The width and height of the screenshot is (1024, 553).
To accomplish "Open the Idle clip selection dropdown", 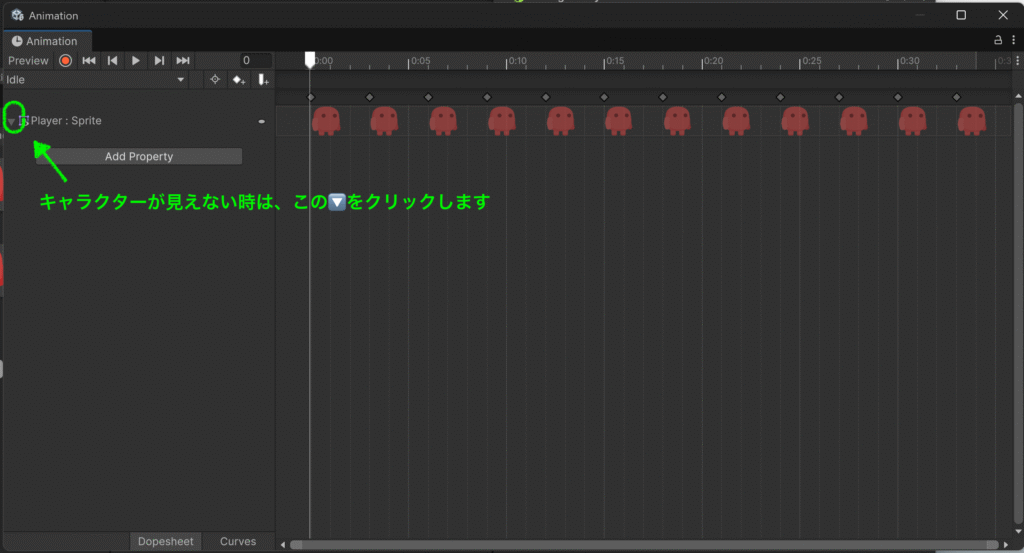I will point(96,80).
